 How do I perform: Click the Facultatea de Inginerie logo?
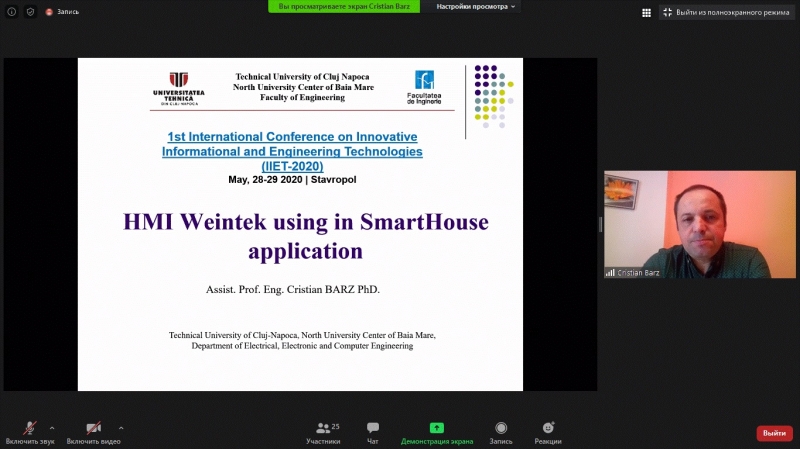(x=424, y=87)
